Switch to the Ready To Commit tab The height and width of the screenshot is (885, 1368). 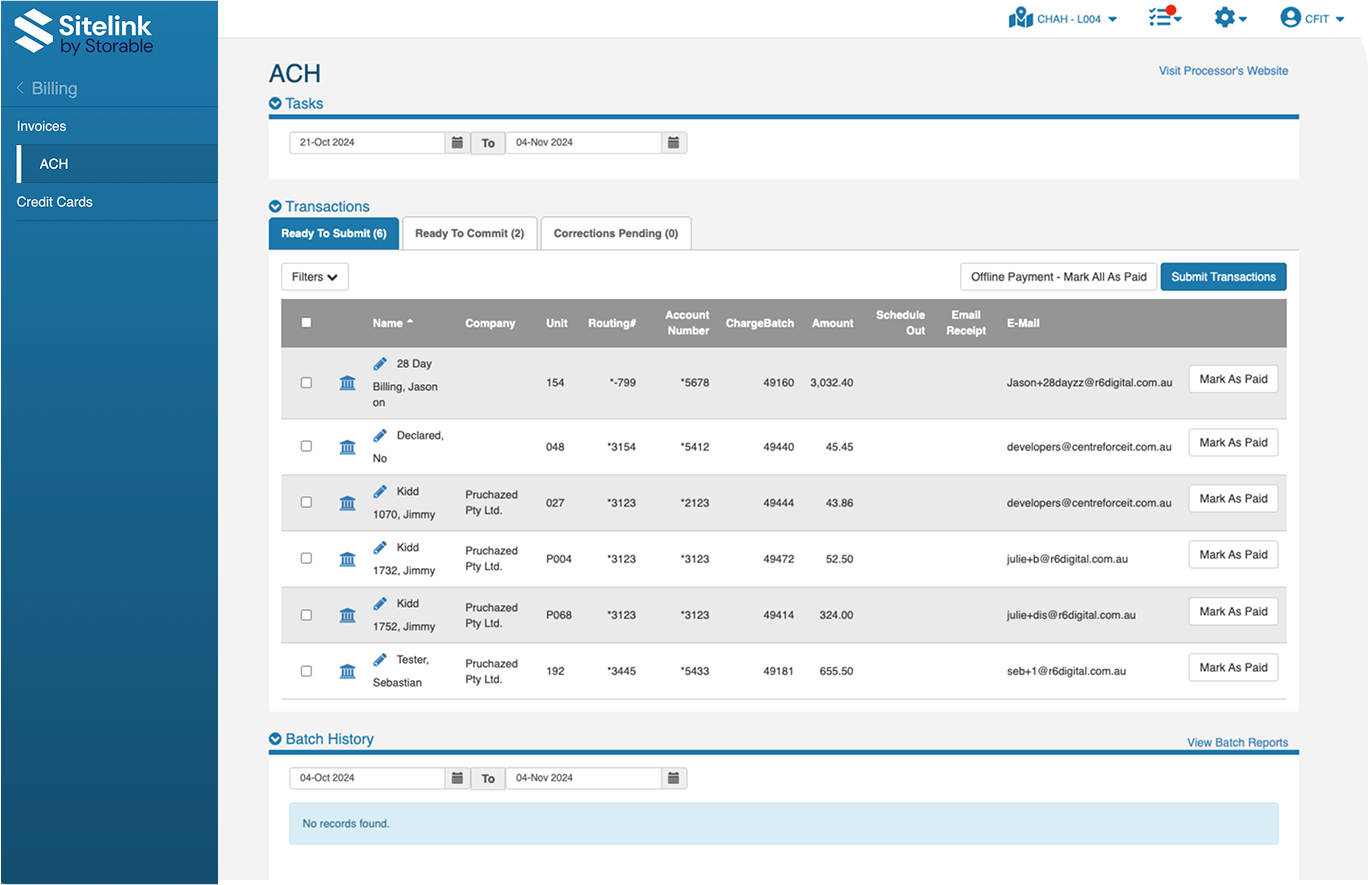469,233
